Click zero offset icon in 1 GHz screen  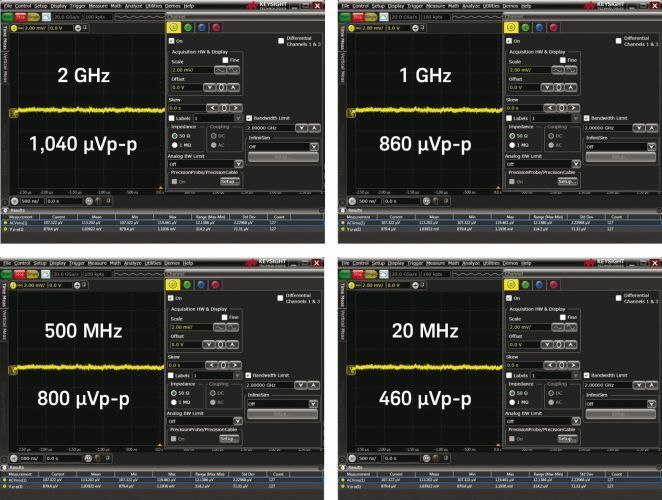[x=559, y=87]
